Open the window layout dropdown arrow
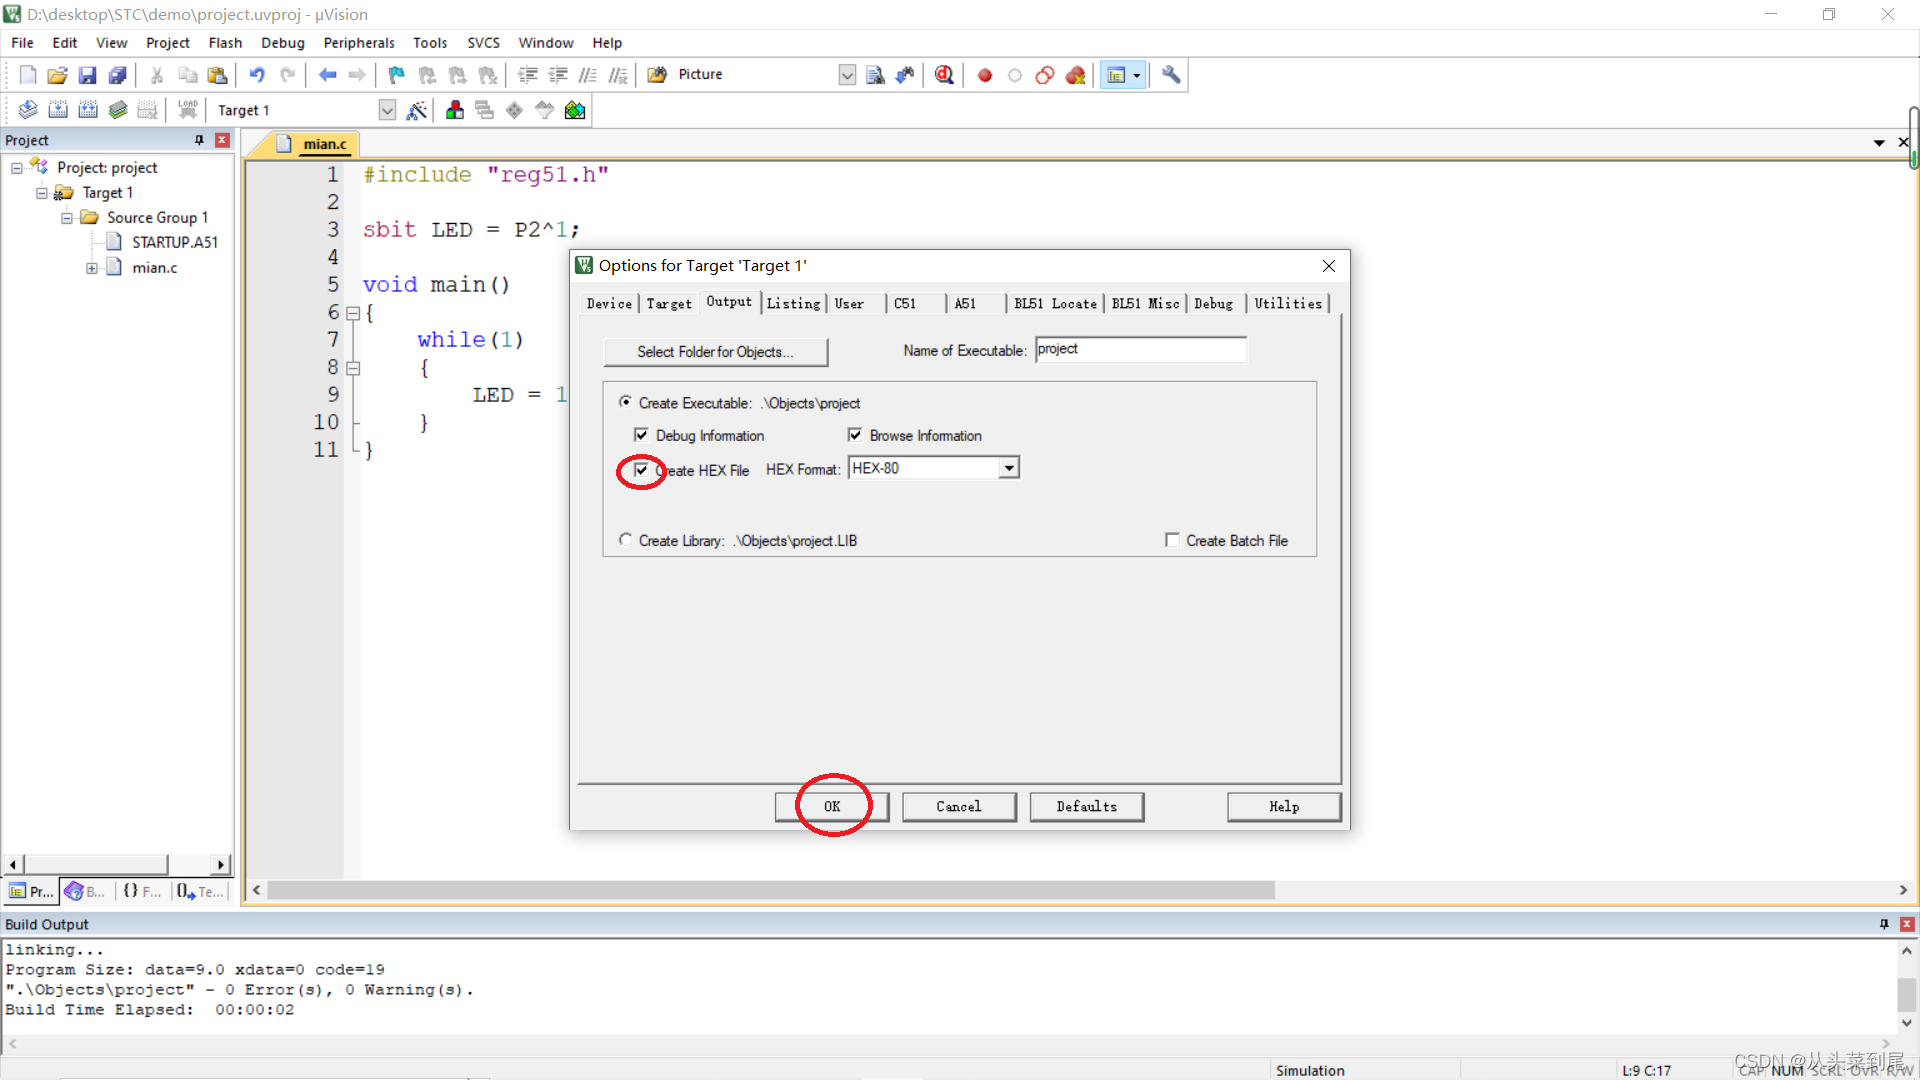Screen dimensions: 1920x1080 tap(1137, 75)
